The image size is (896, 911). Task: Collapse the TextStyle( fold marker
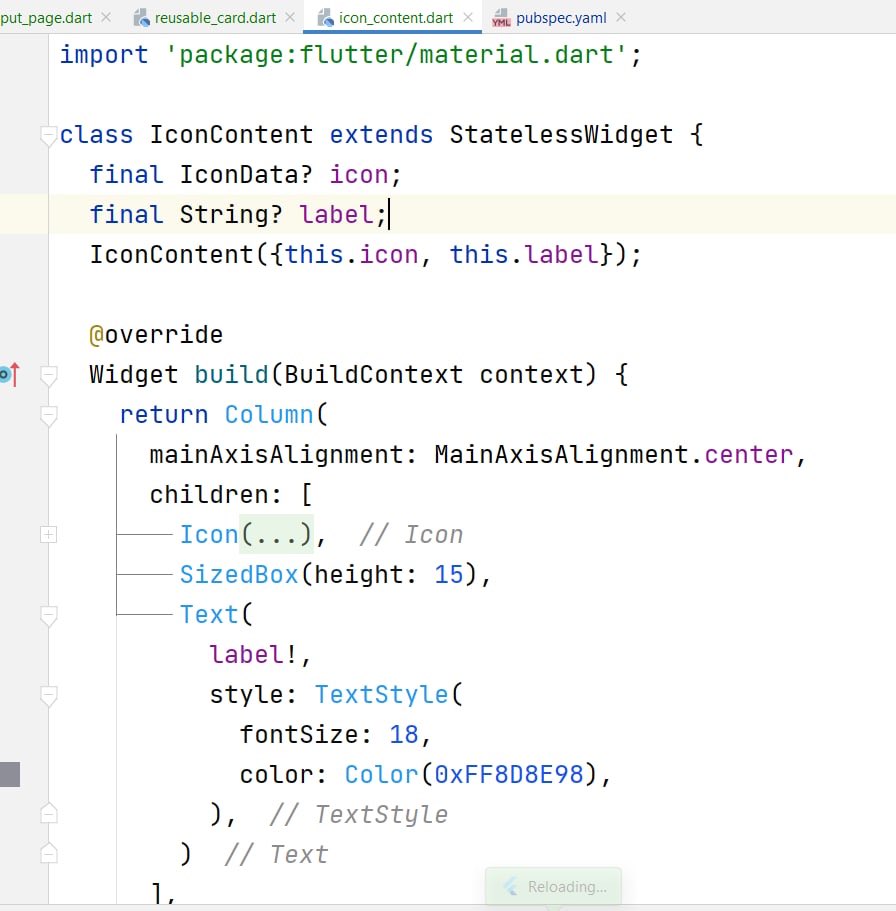(x=49, y=696)
